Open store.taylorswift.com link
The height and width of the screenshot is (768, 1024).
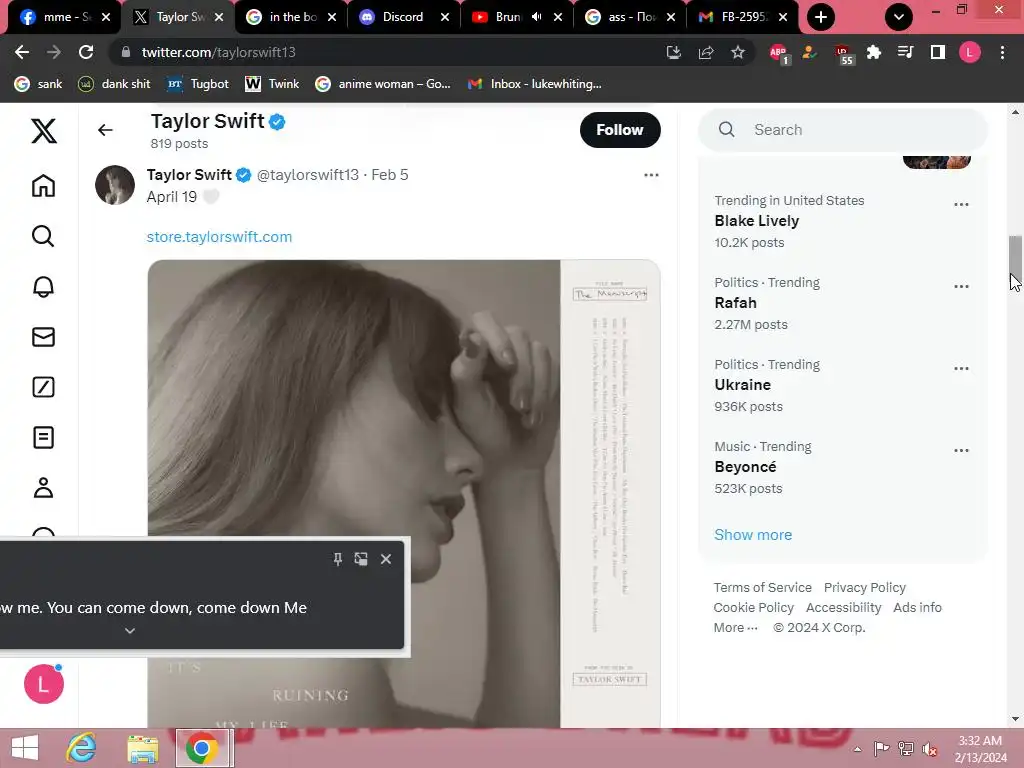point(219,237)
